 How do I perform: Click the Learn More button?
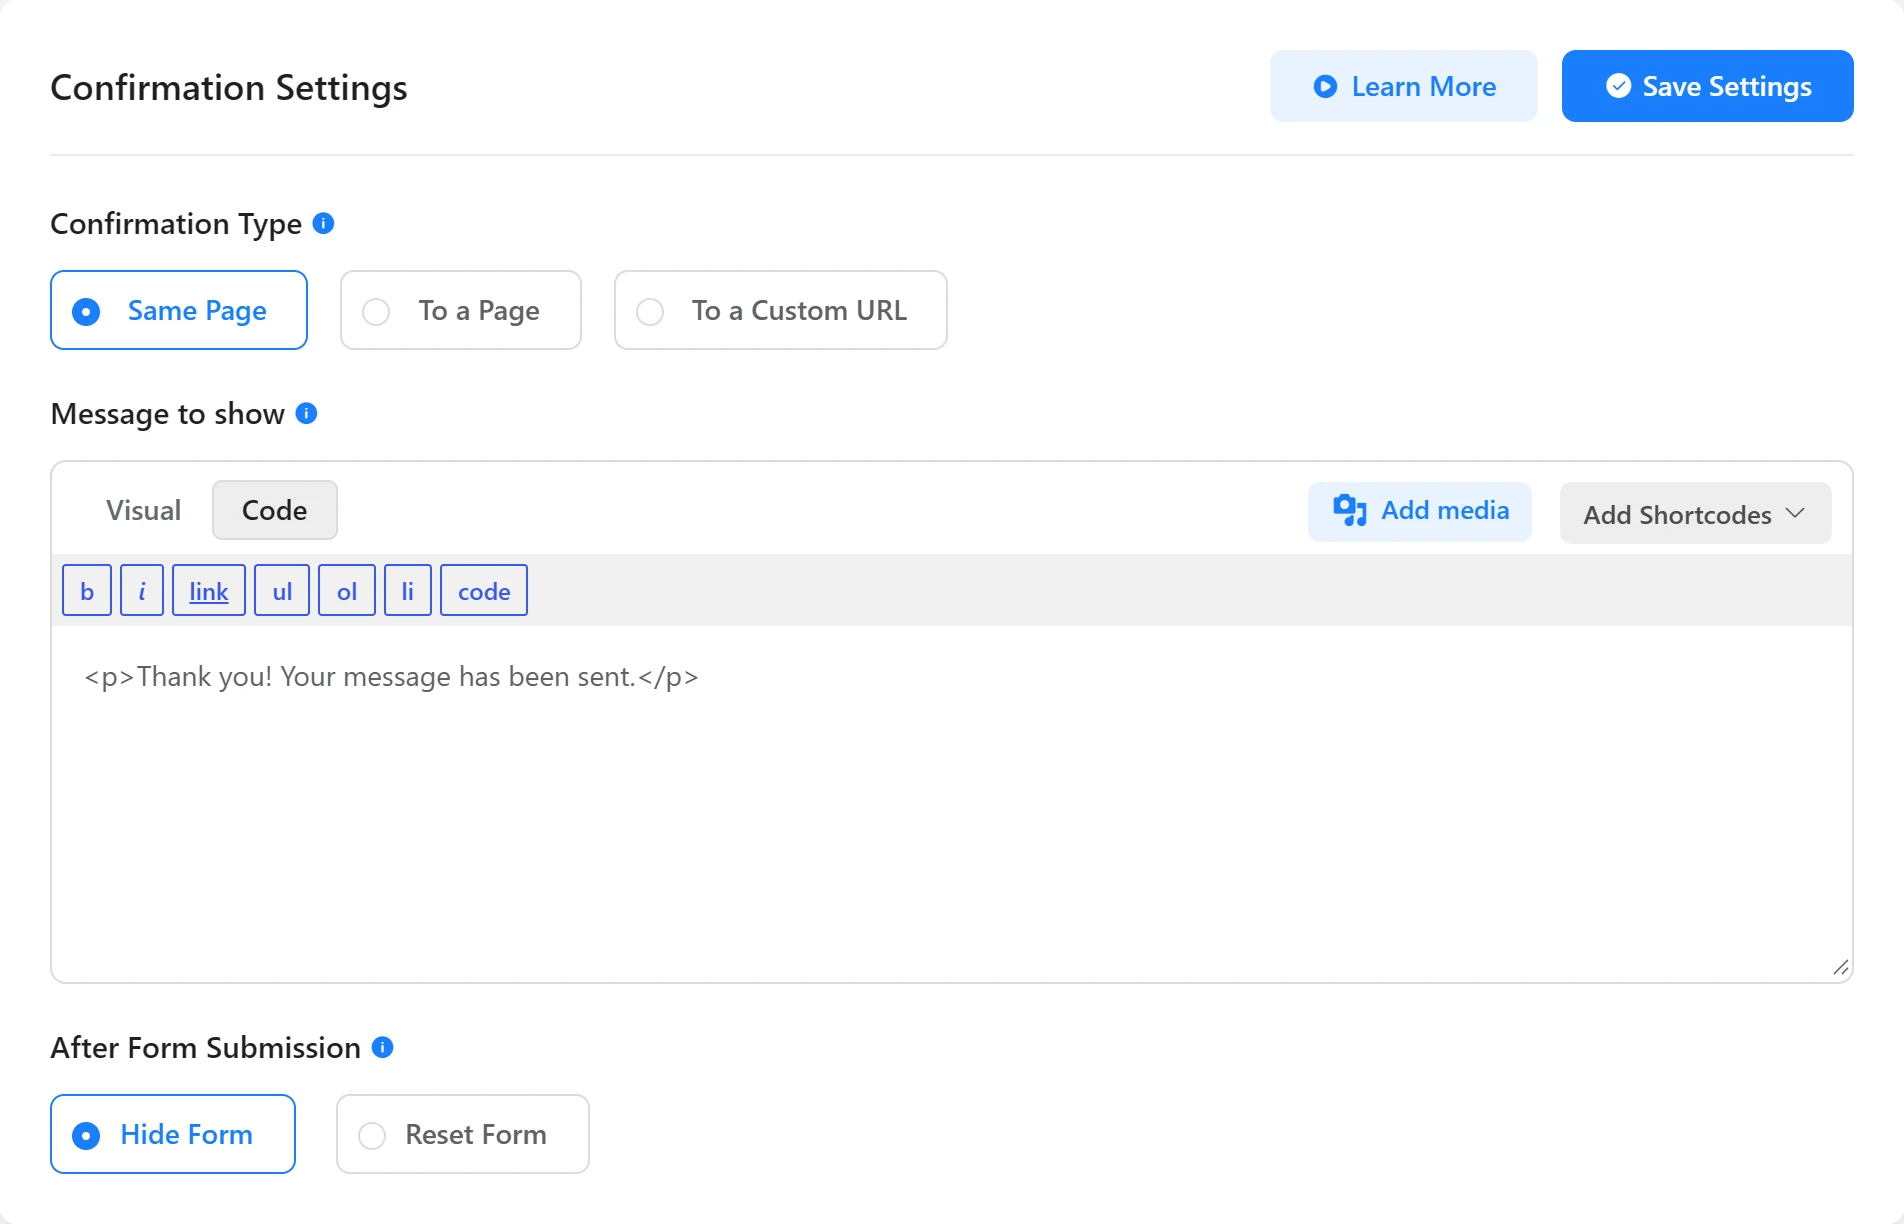coord(1404,86)
